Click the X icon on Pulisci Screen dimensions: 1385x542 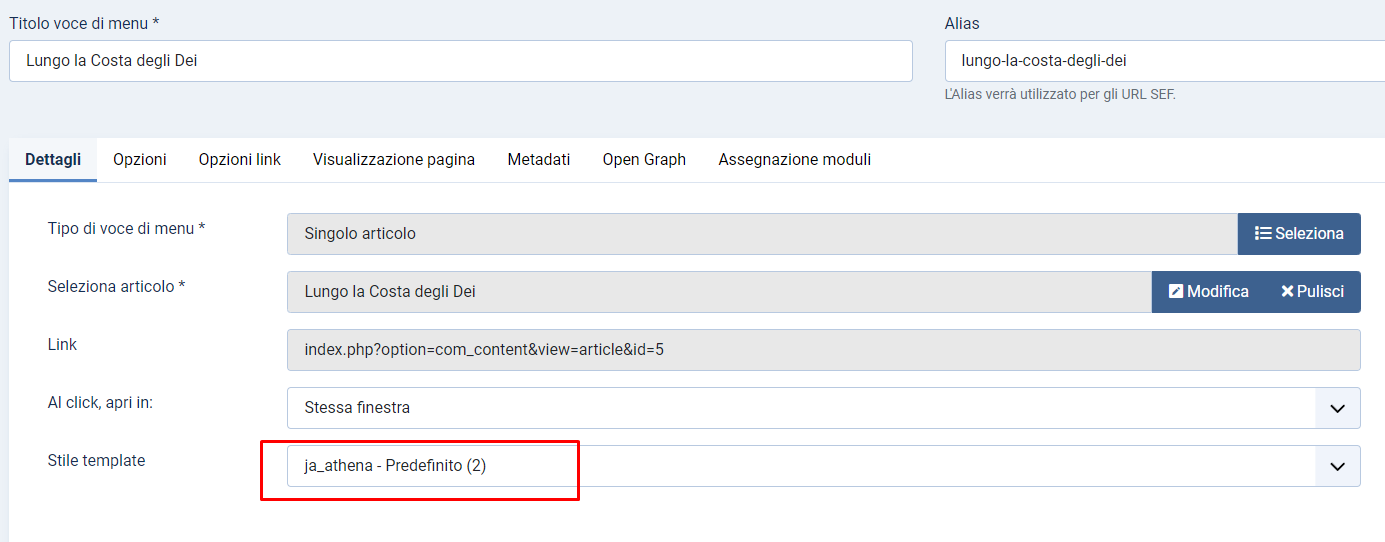point(1287,292)
